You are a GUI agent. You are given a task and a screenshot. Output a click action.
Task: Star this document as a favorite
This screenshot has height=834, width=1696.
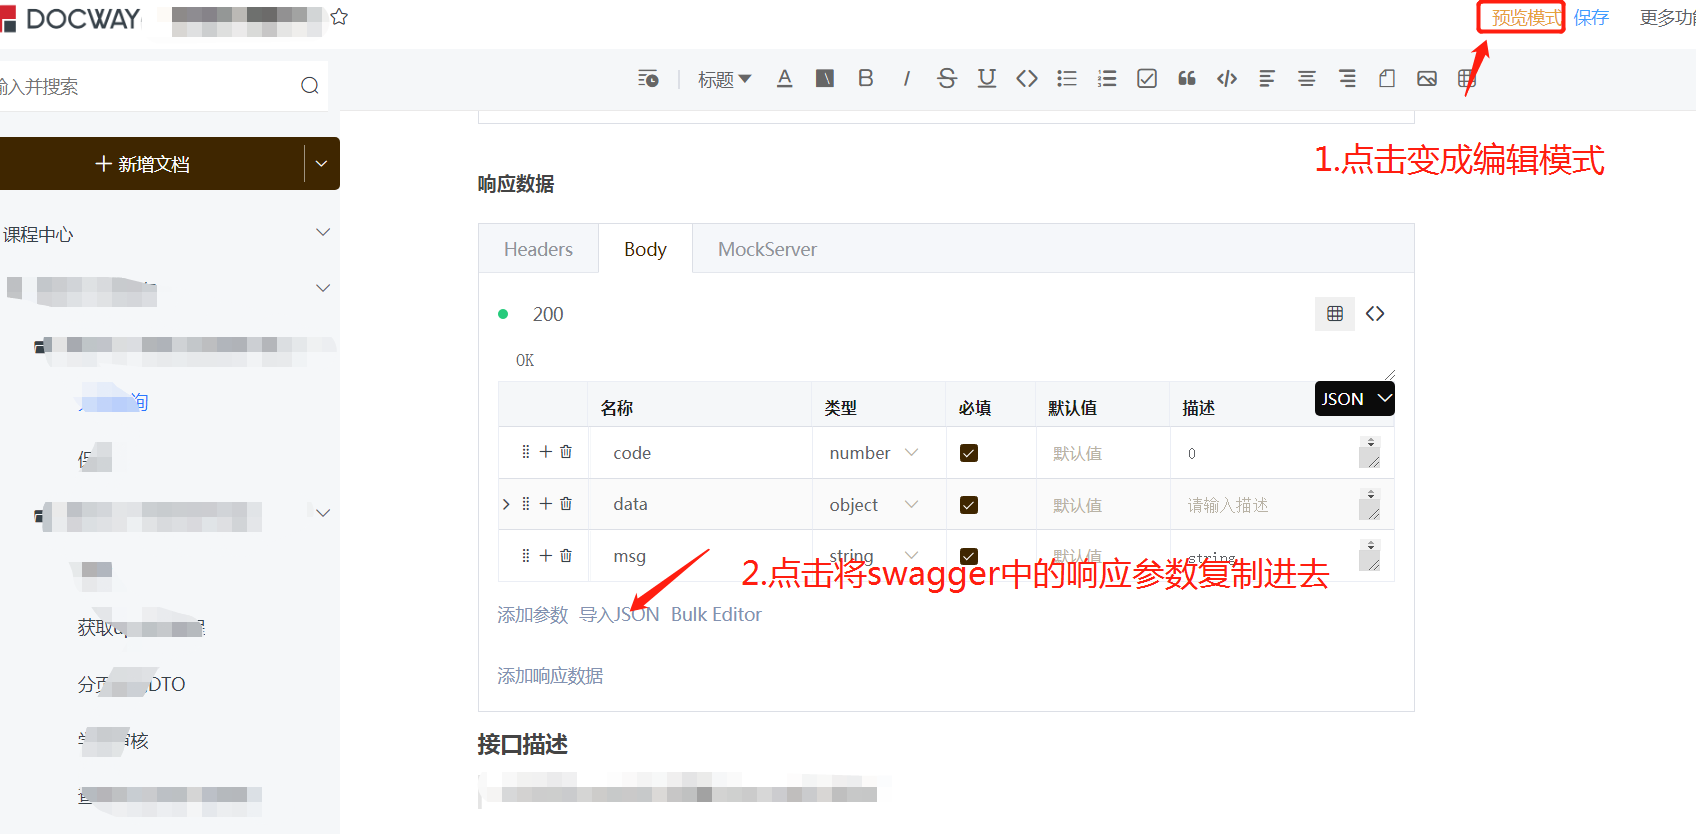[x=339, y=17]
